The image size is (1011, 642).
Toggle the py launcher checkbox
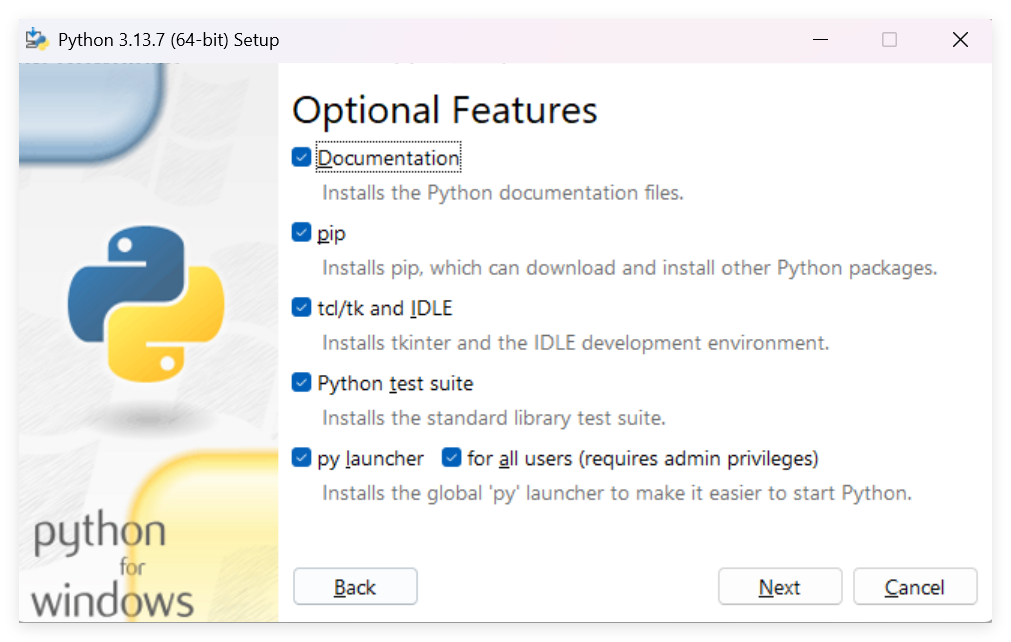(x=301, y=458)
